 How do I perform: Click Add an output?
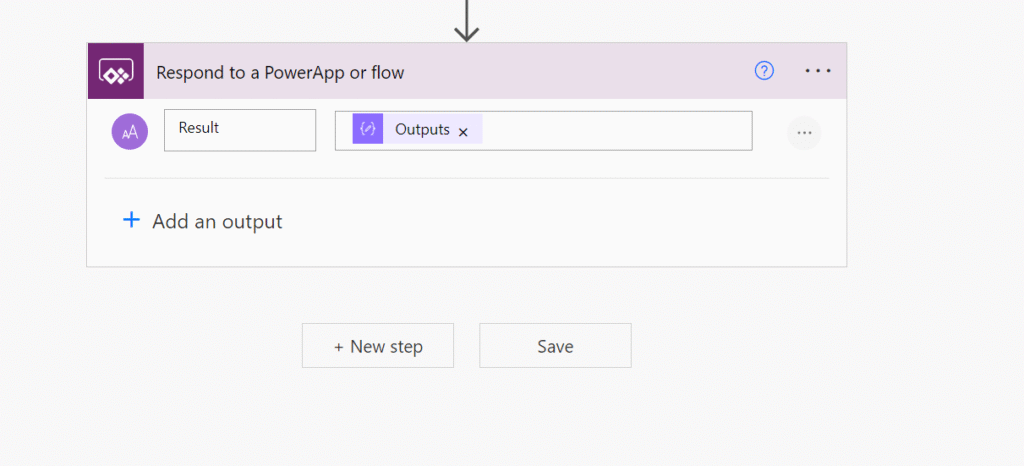point(202,221)
